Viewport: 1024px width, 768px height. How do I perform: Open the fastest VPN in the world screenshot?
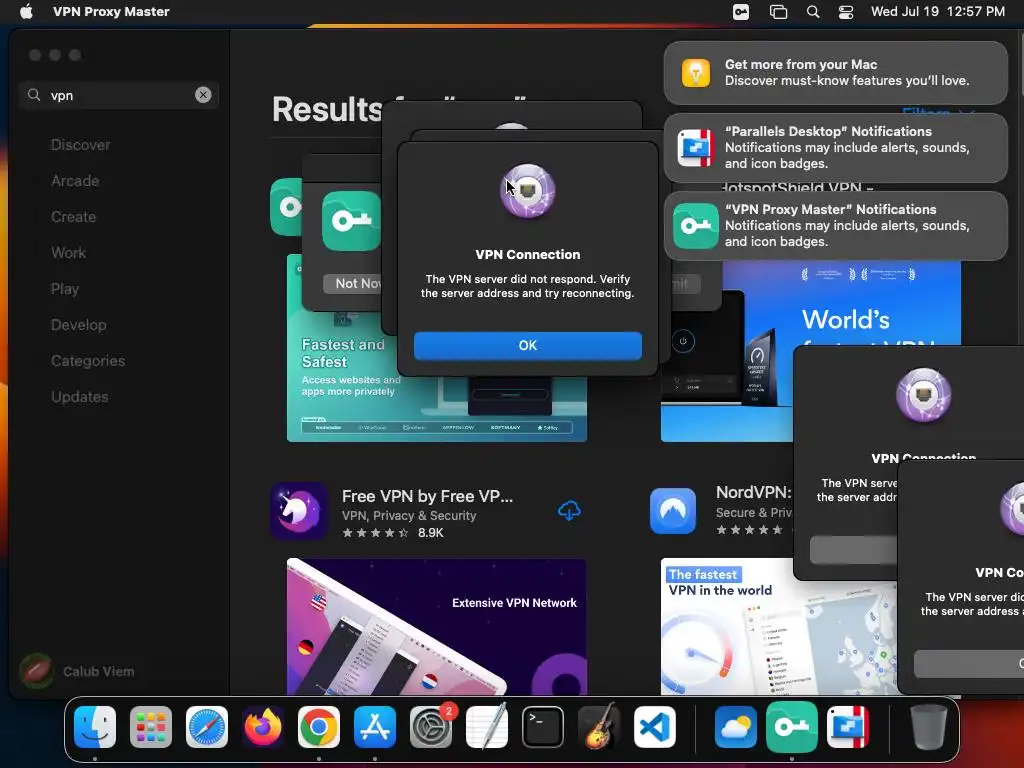tap(779, 626)
